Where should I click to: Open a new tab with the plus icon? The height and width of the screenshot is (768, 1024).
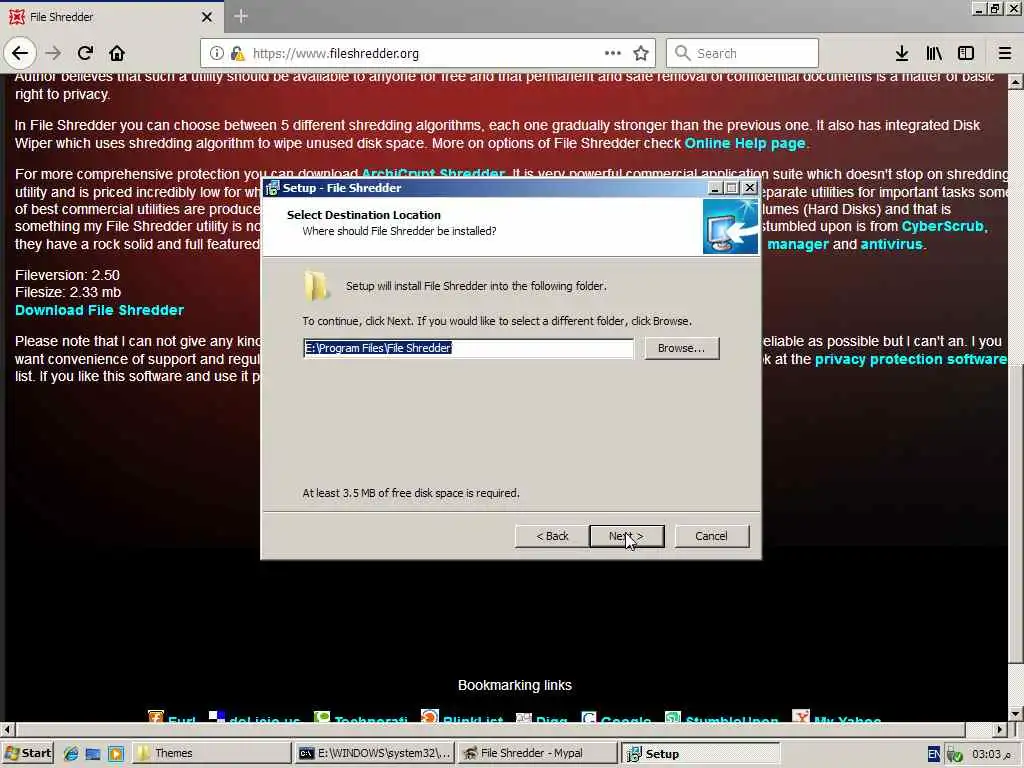point(241,16)
